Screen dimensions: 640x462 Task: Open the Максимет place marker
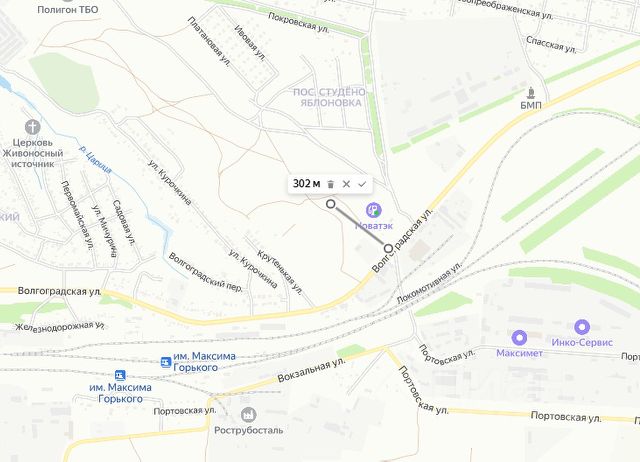pos(519,338)
